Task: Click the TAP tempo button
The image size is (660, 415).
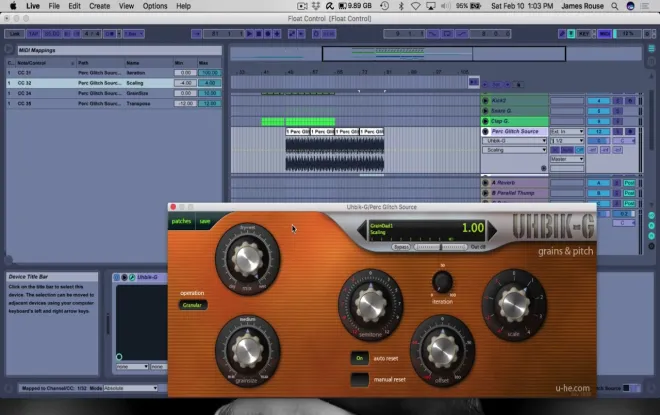Action: point(33,34)
